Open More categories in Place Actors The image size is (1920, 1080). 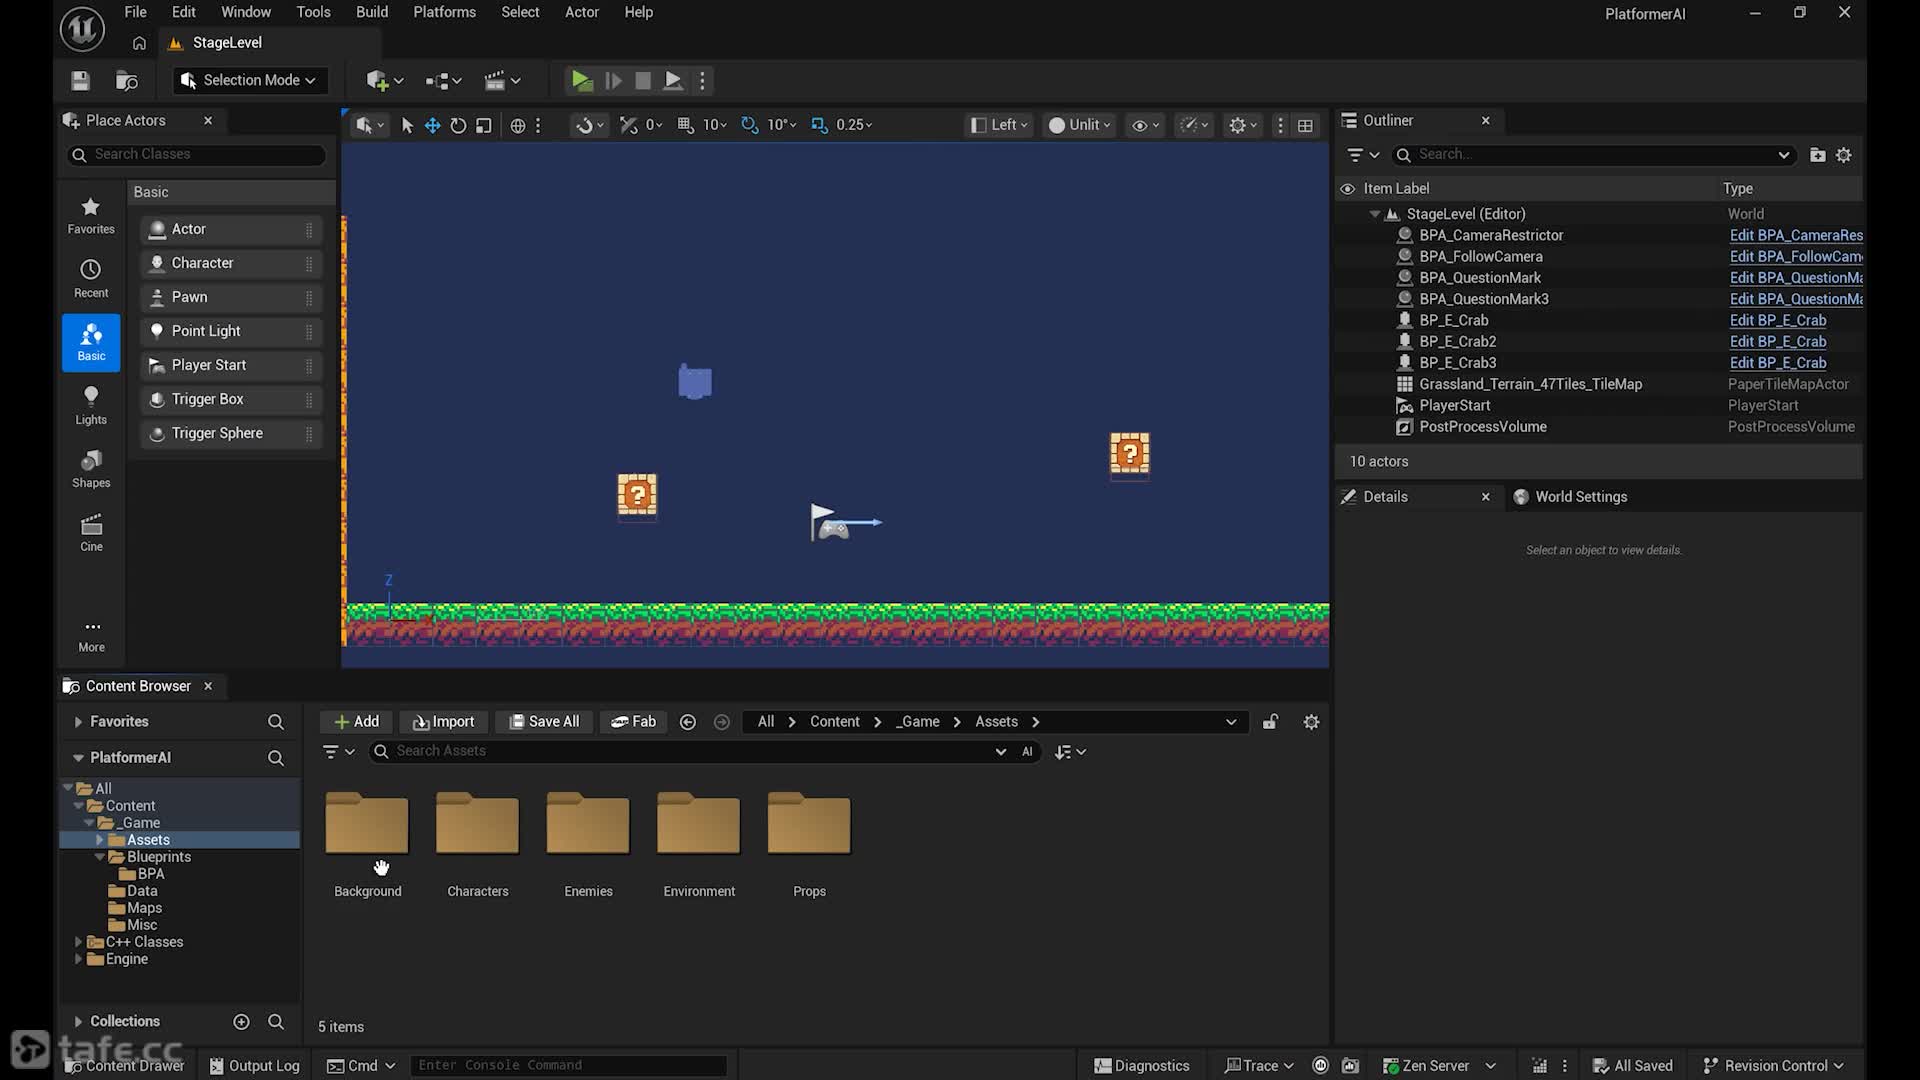click(91, 635)
